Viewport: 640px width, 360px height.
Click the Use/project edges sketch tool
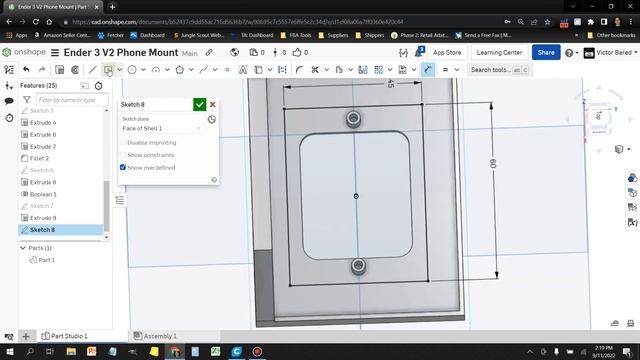pos(258,70)
